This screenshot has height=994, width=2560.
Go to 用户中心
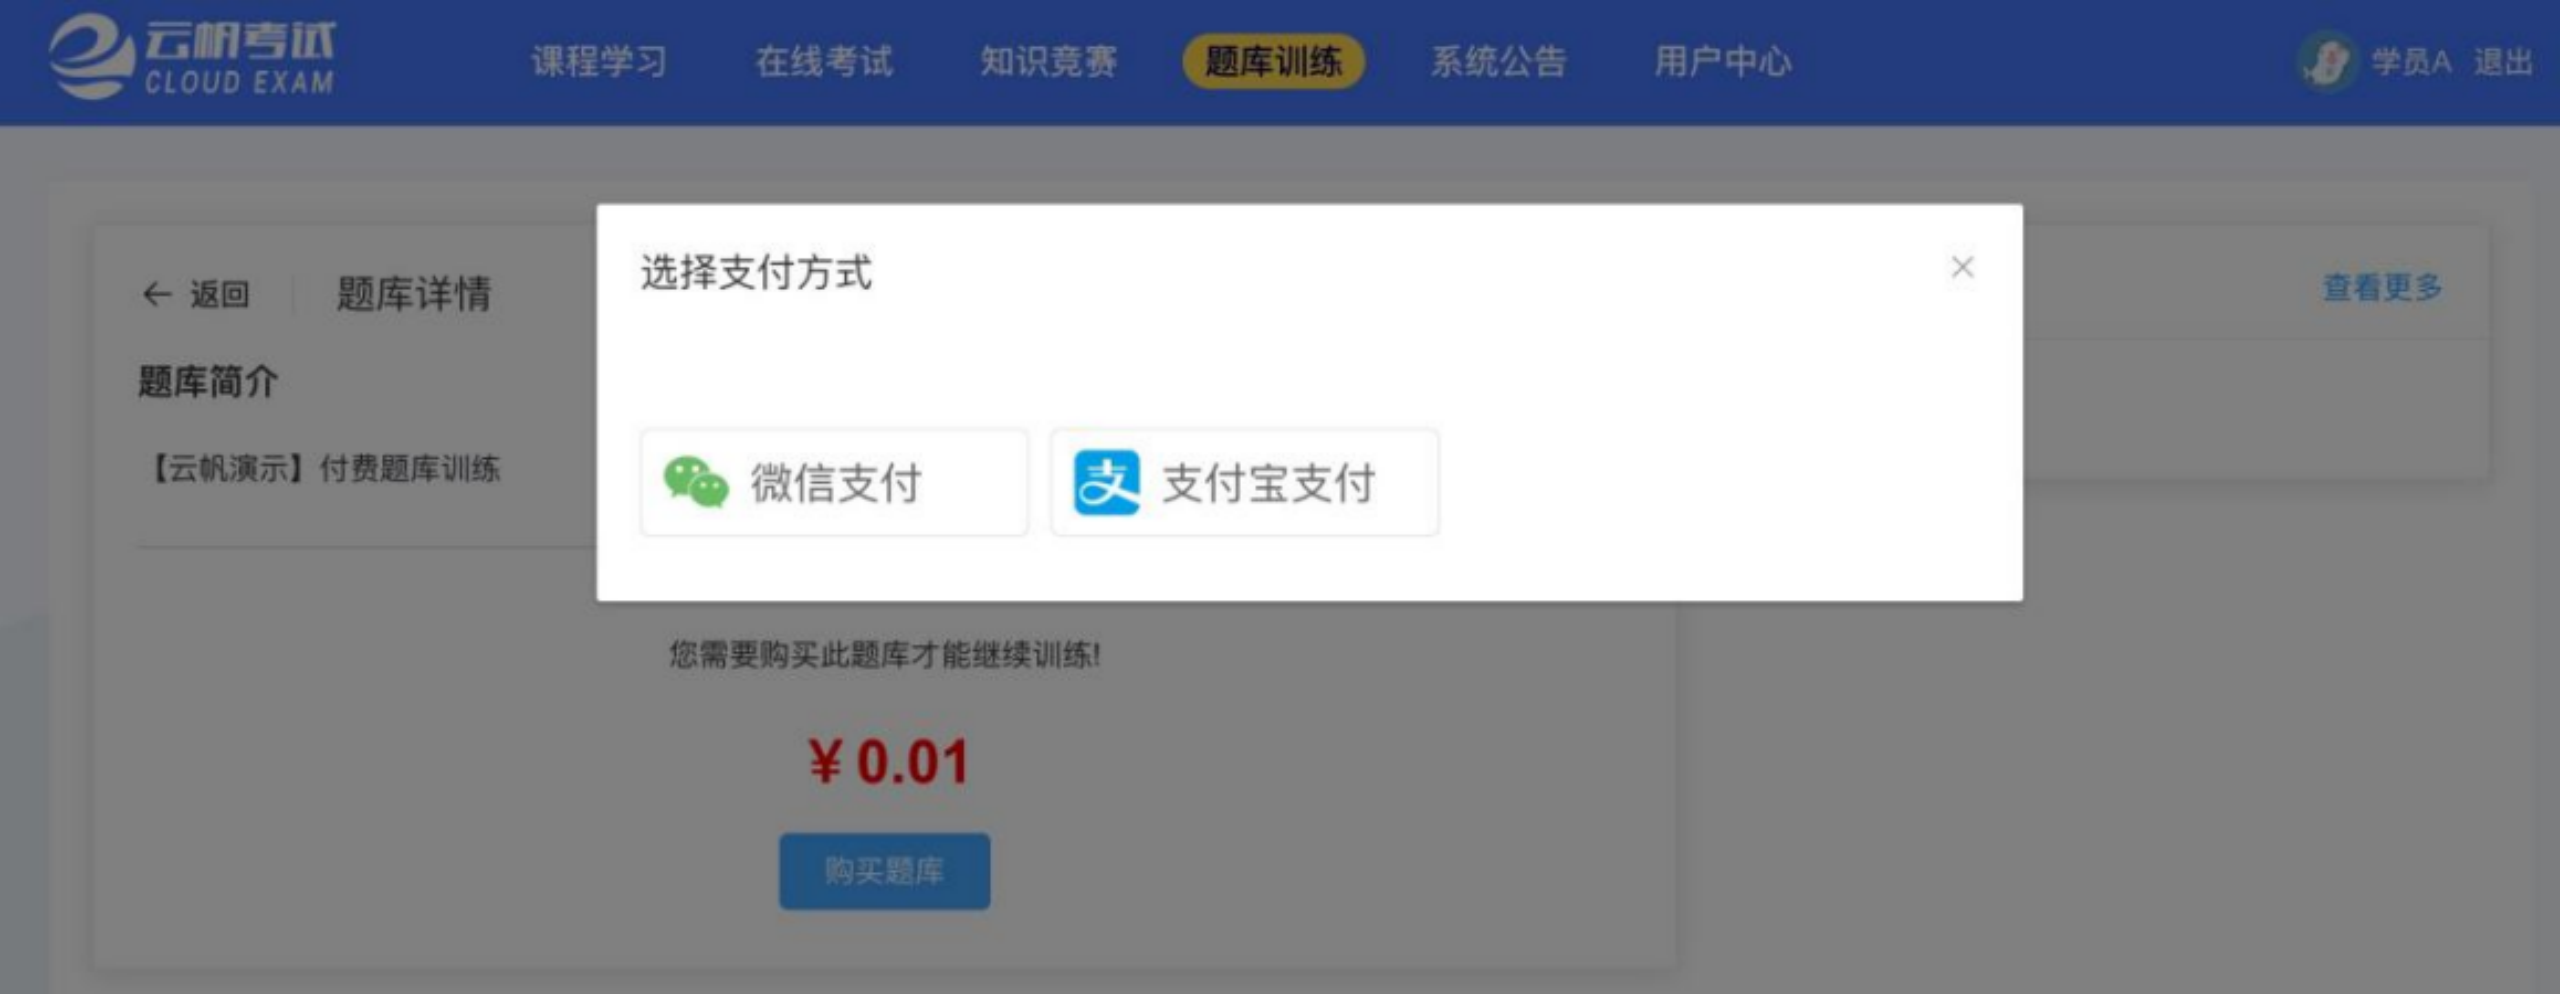(x=1722, y=62)
